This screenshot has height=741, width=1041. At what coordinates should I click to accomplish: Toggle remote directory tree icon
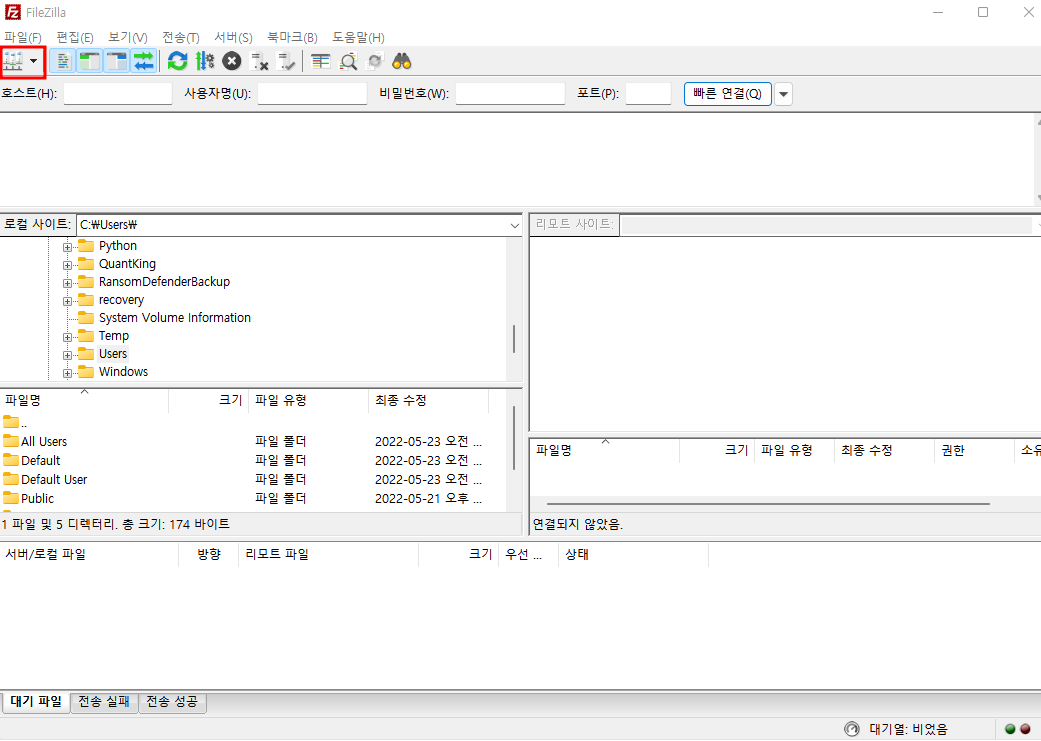pyautogui.click(x=117, y=62)
